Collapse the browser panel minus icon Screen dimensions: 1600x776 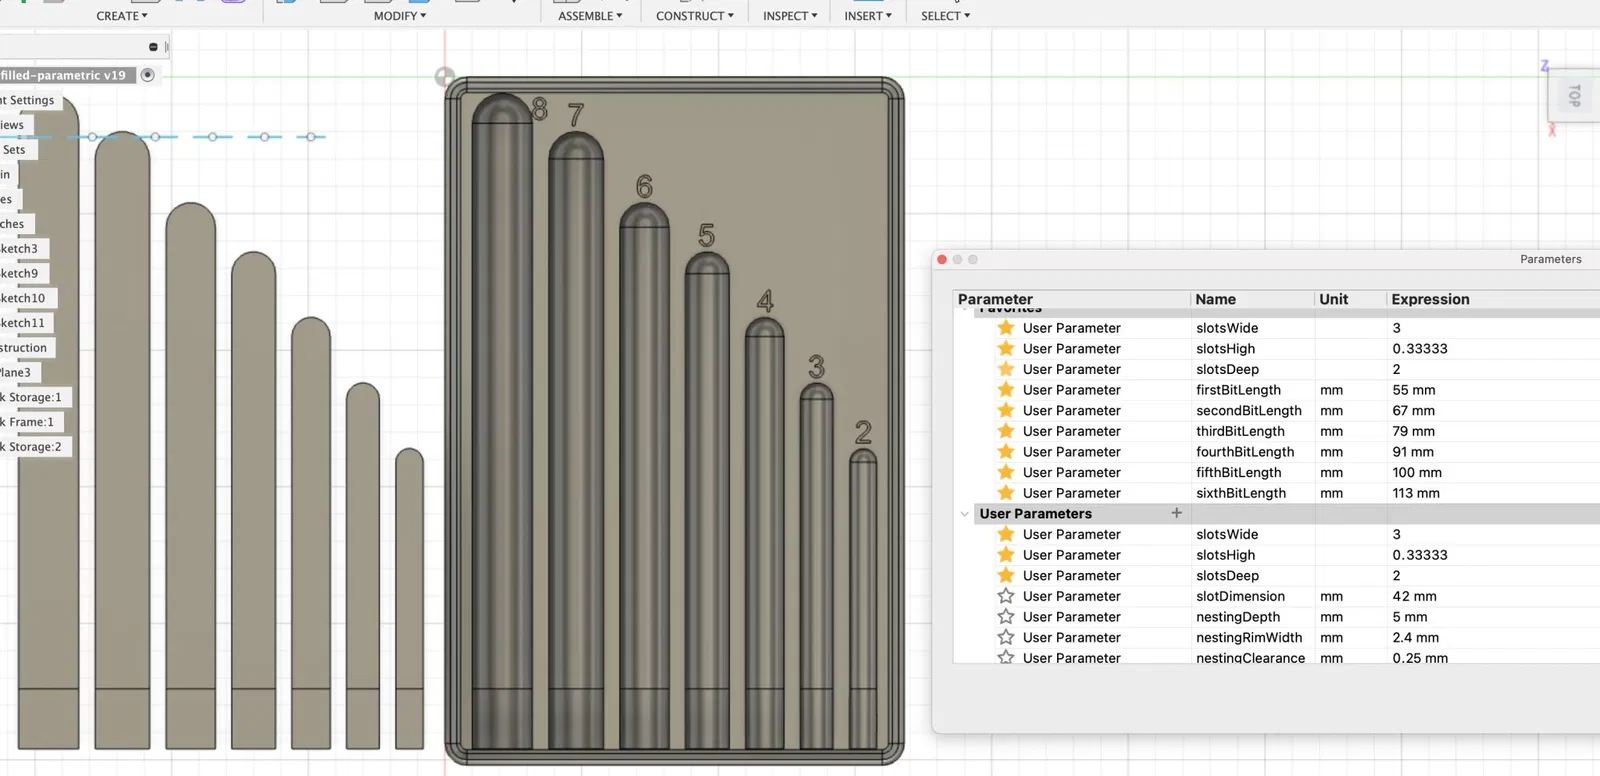(x=153, y=47)
